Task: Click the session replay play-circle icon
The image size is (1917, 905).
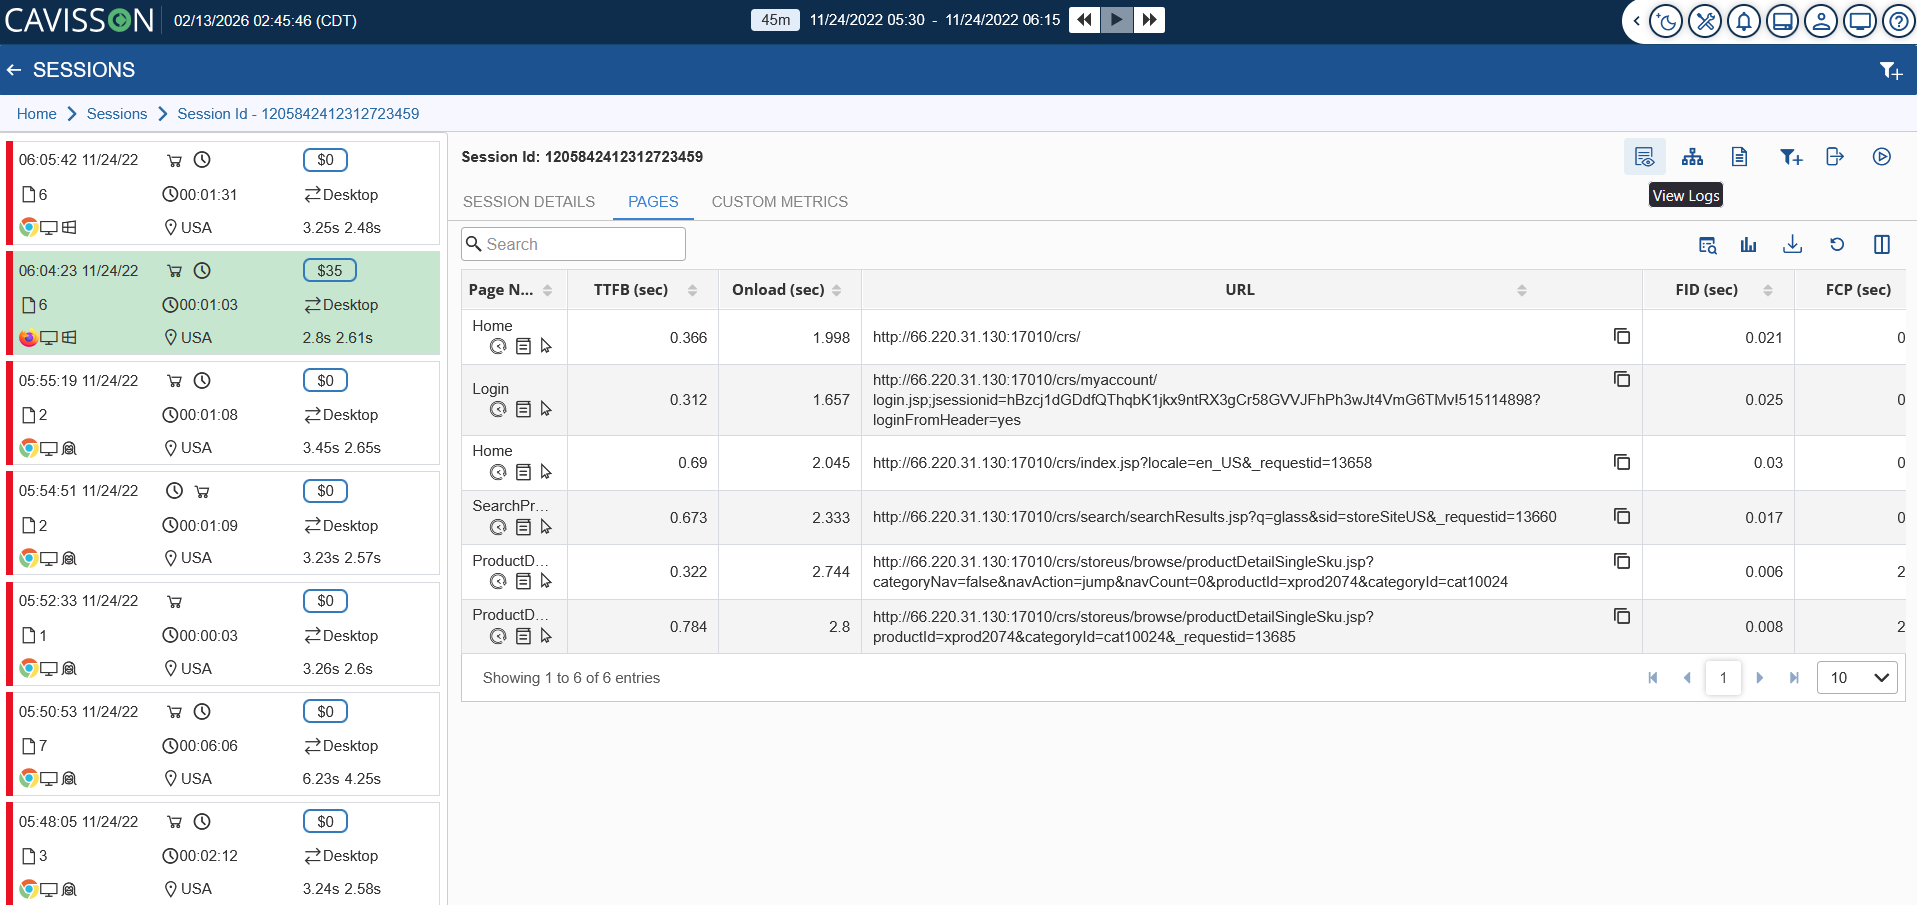Action: (1881, 157)
